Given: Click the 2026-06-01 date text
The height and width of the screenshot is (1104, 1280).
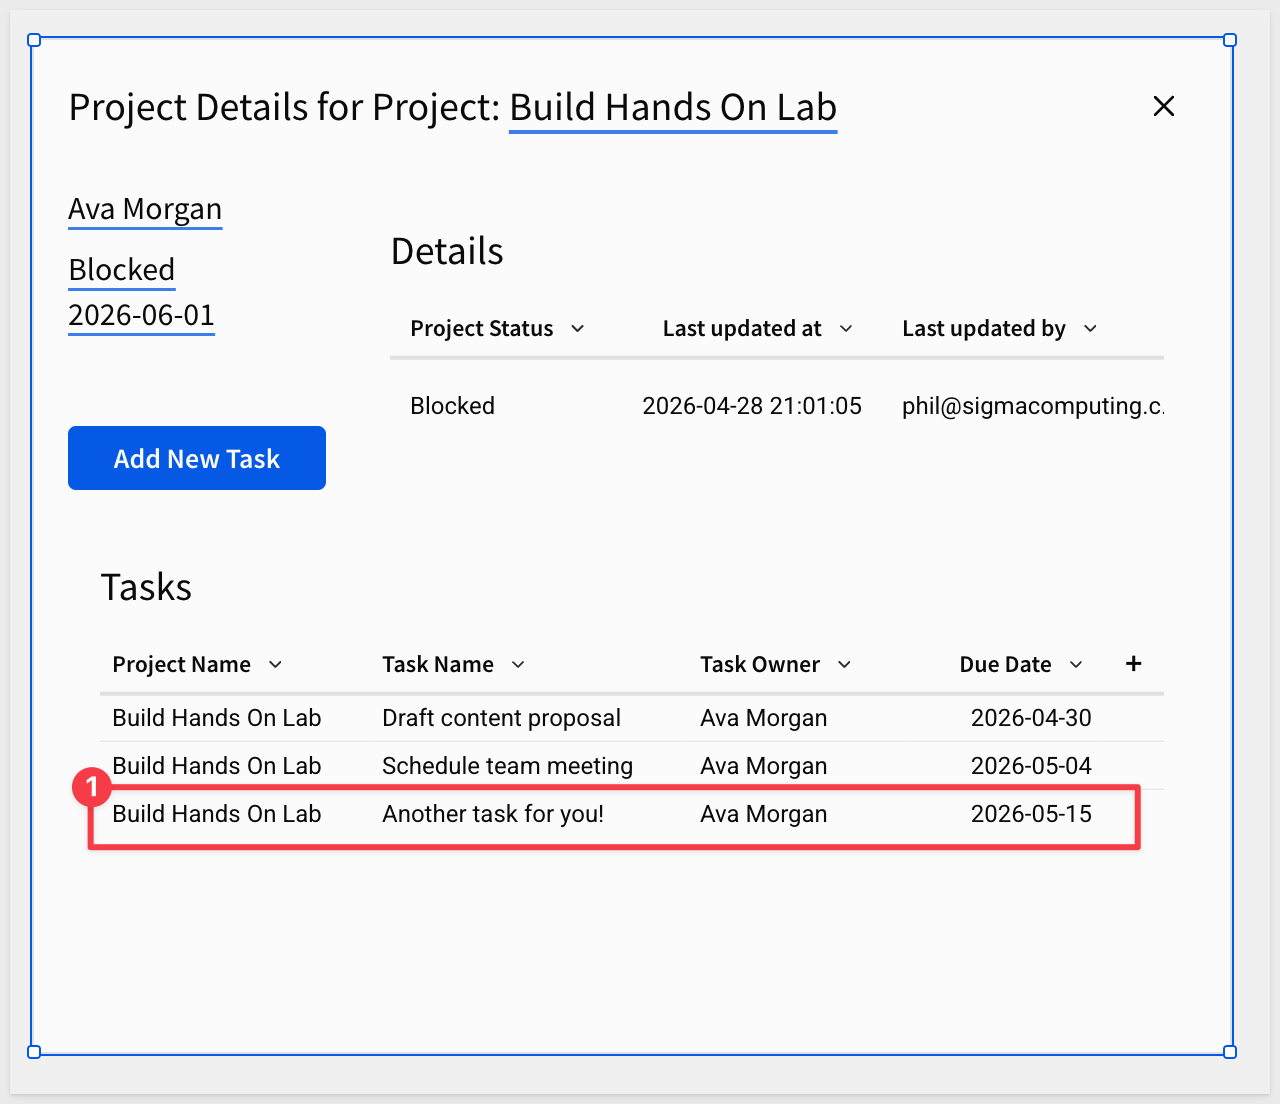Looking at the screenshot, I should (x=141, y=315).
